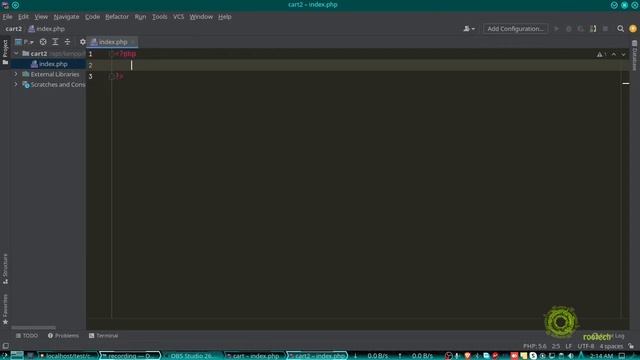
Task: Click the tool window quick-access icon bottom-left
Action: coord(5,346)
